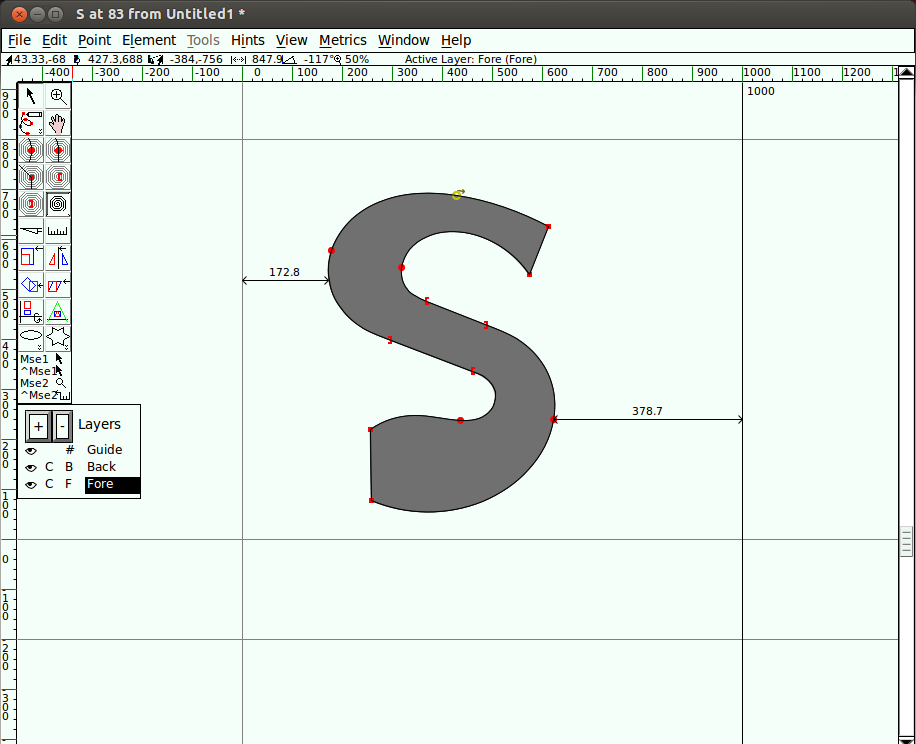
Task: Toggle Fore layer visibility eye
Action: (31, 484)
